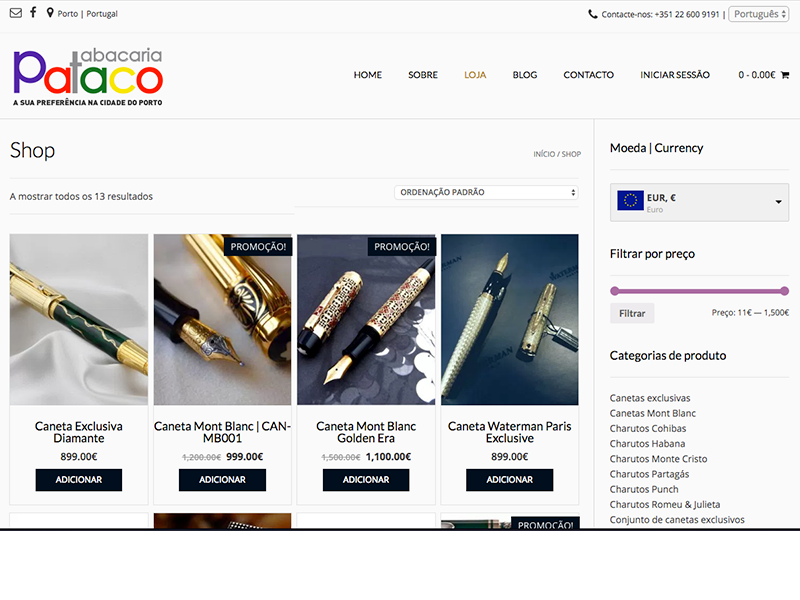The height and width of the screenshot is (600, 800).
Task: Click the maximum price slider handle
Action: pos(785,291)
